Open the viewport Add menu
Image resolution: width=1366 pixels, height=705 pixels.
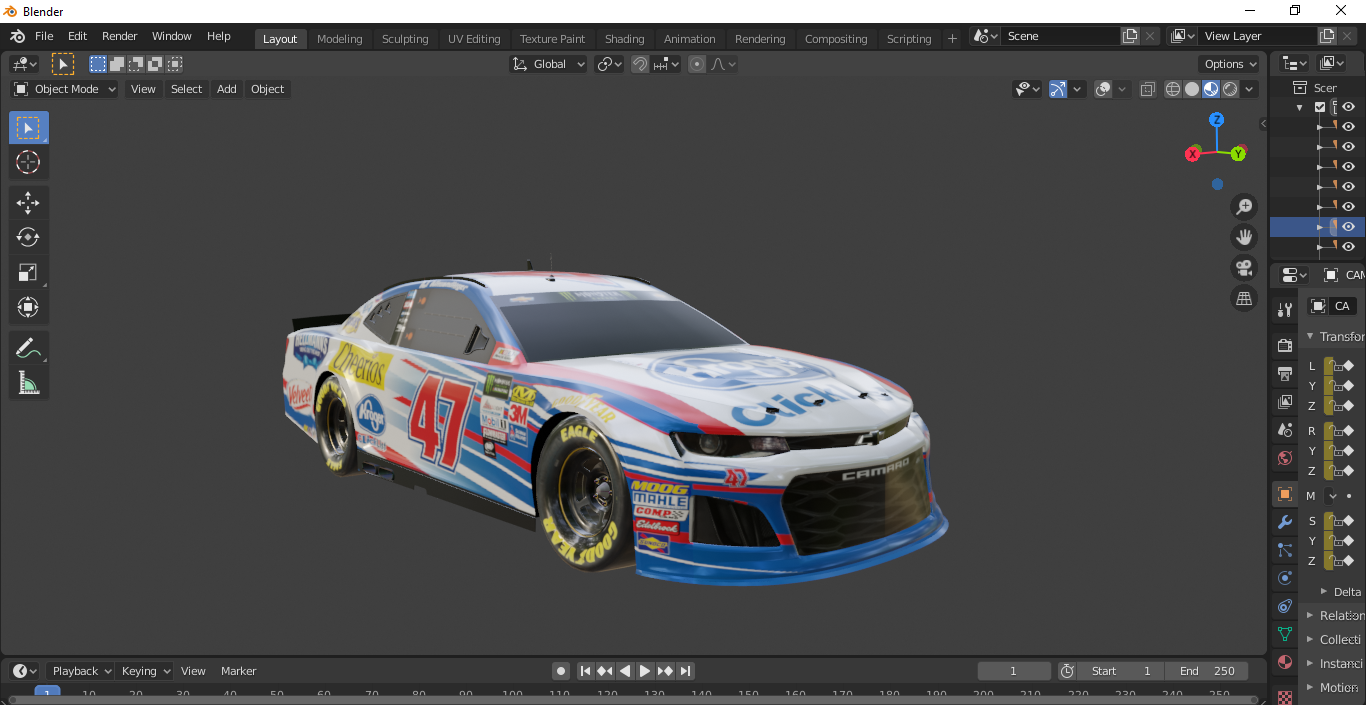coord(227,89)
